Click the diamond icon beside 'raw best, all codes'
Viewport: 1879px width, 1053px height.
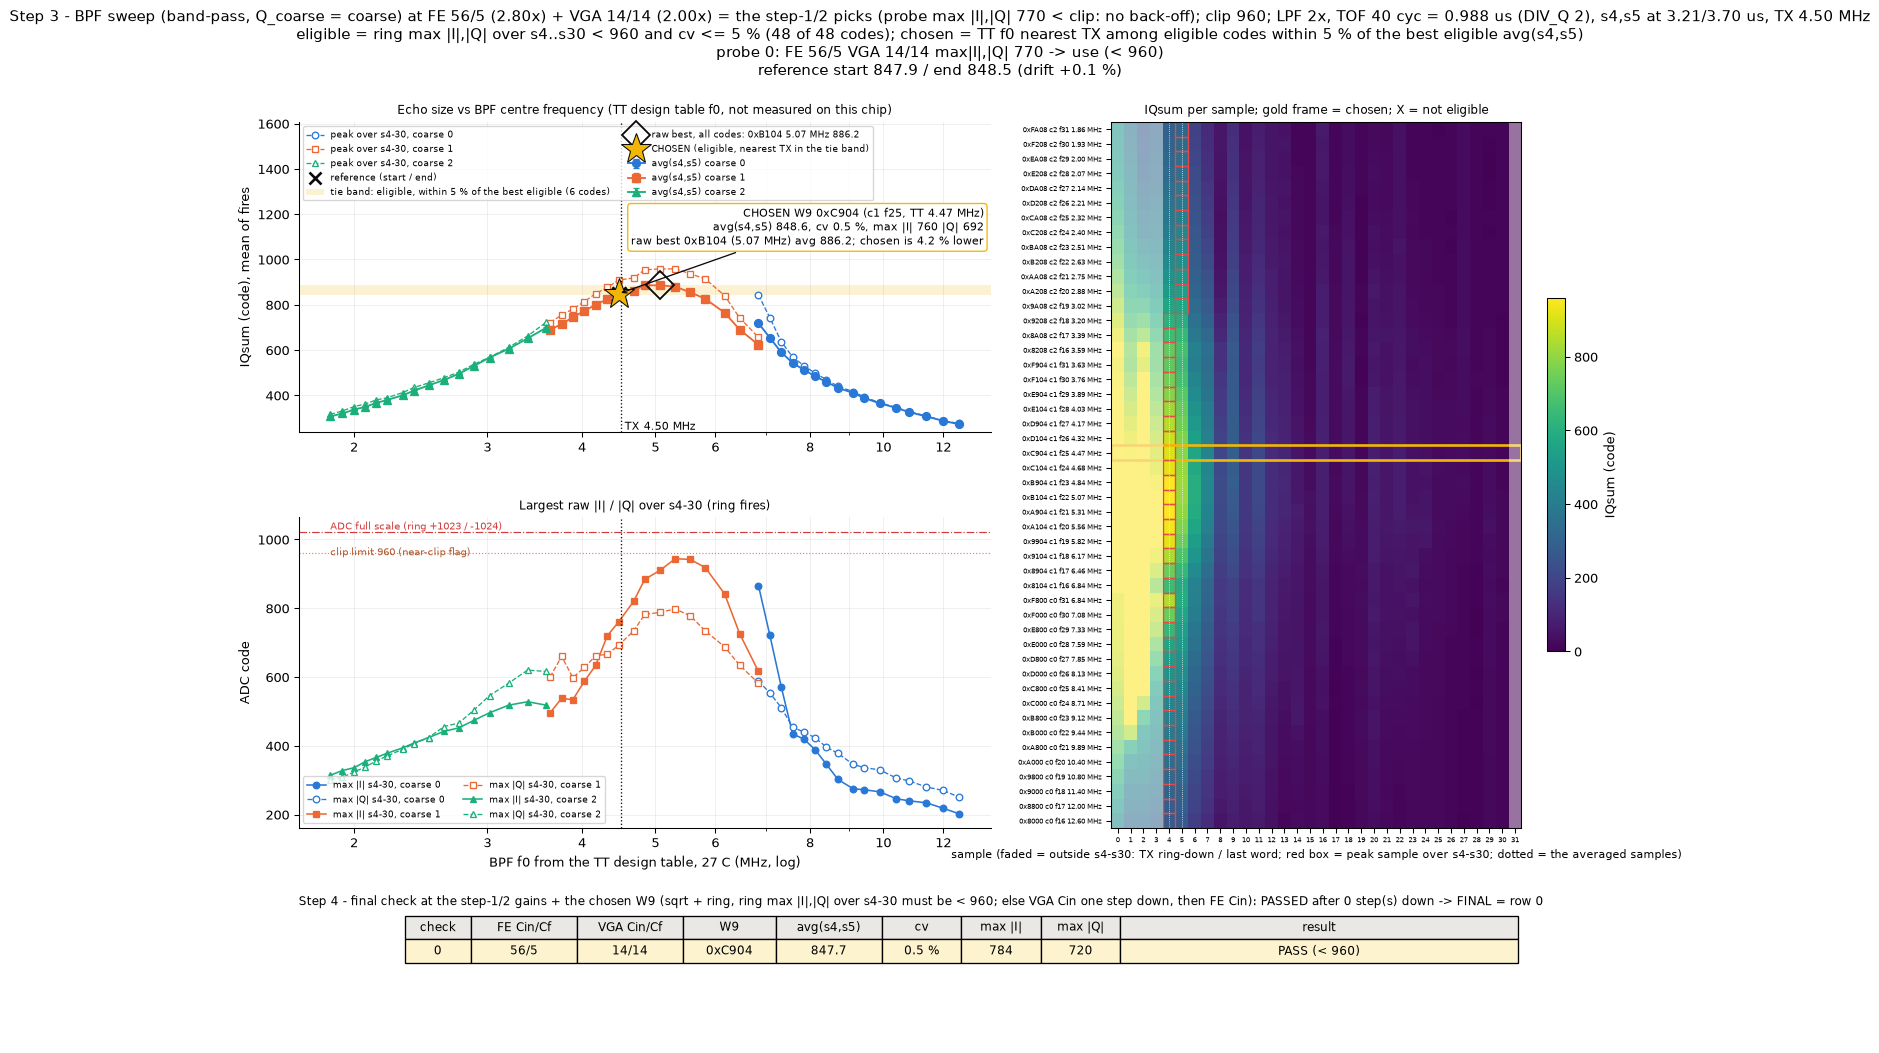[635, 134]
